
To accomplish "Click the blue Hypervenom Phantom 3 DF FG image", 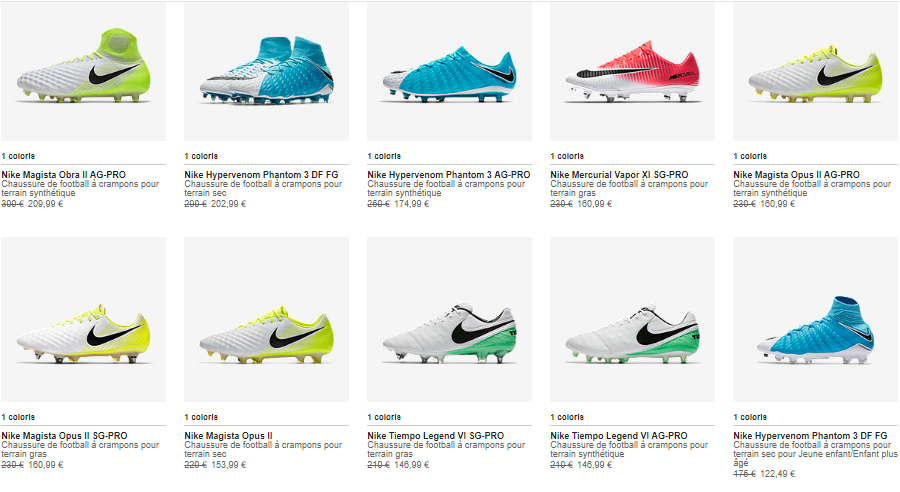I will 266,71.
